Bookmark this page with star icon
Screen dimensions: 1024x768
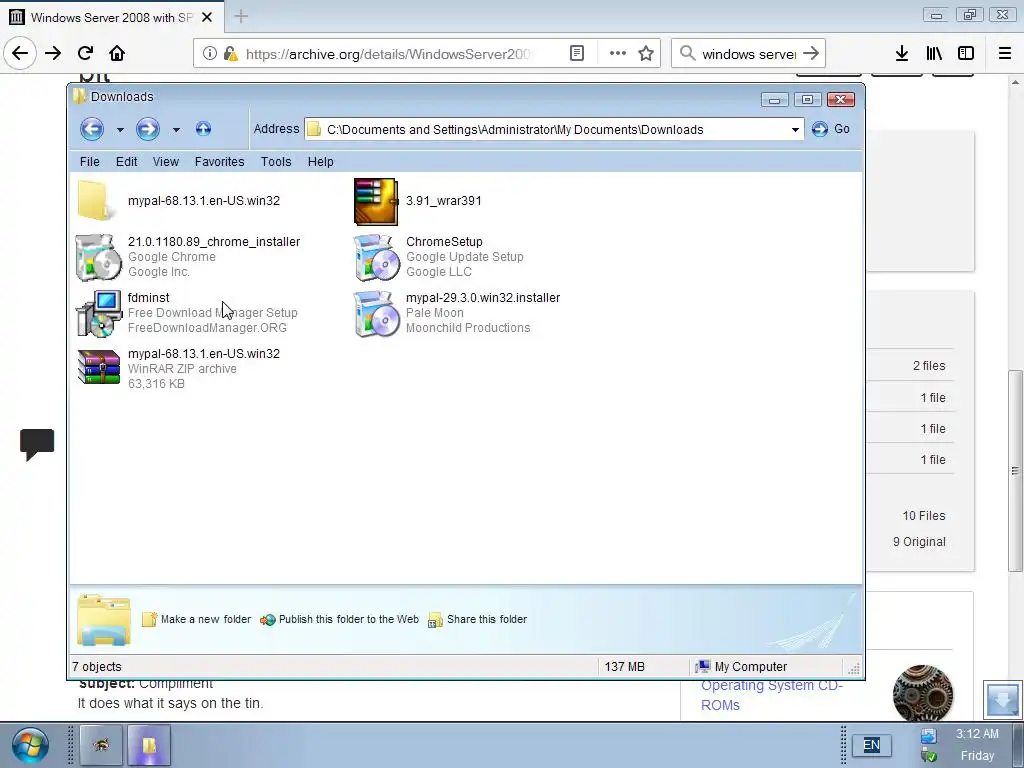[x=646, y=54]
